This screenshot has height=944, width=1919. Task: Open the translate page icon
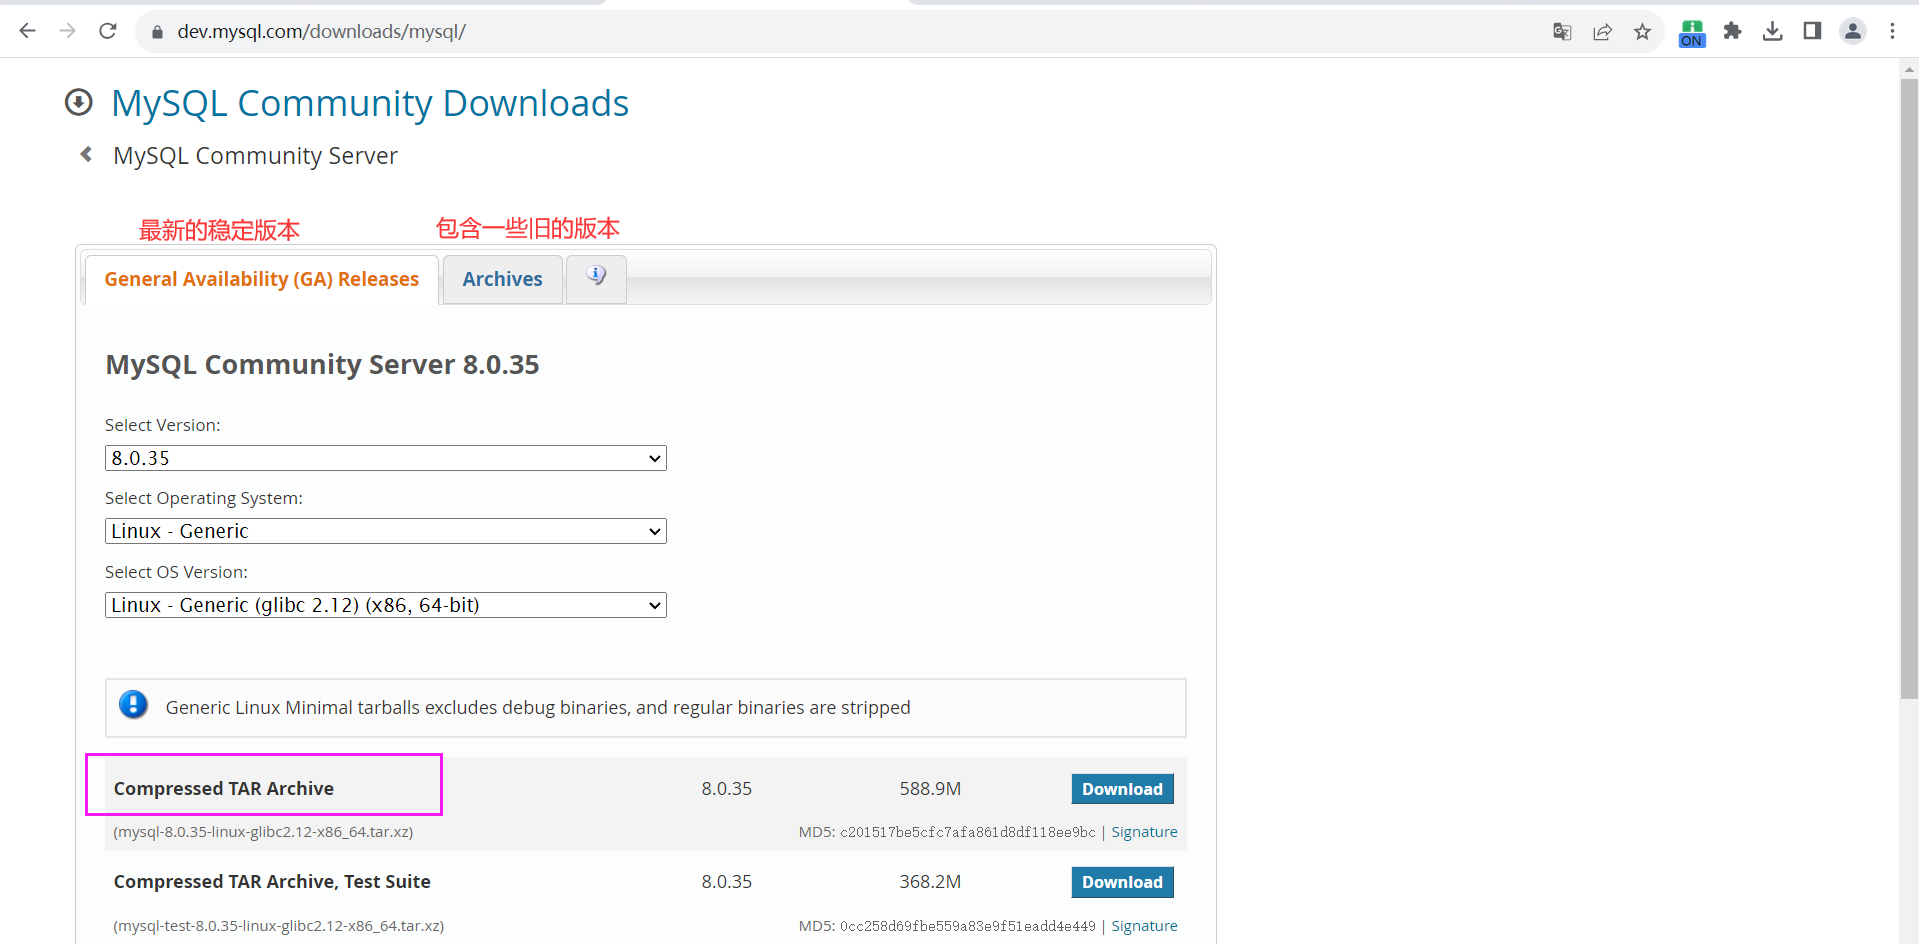(x=1562, y=32)
